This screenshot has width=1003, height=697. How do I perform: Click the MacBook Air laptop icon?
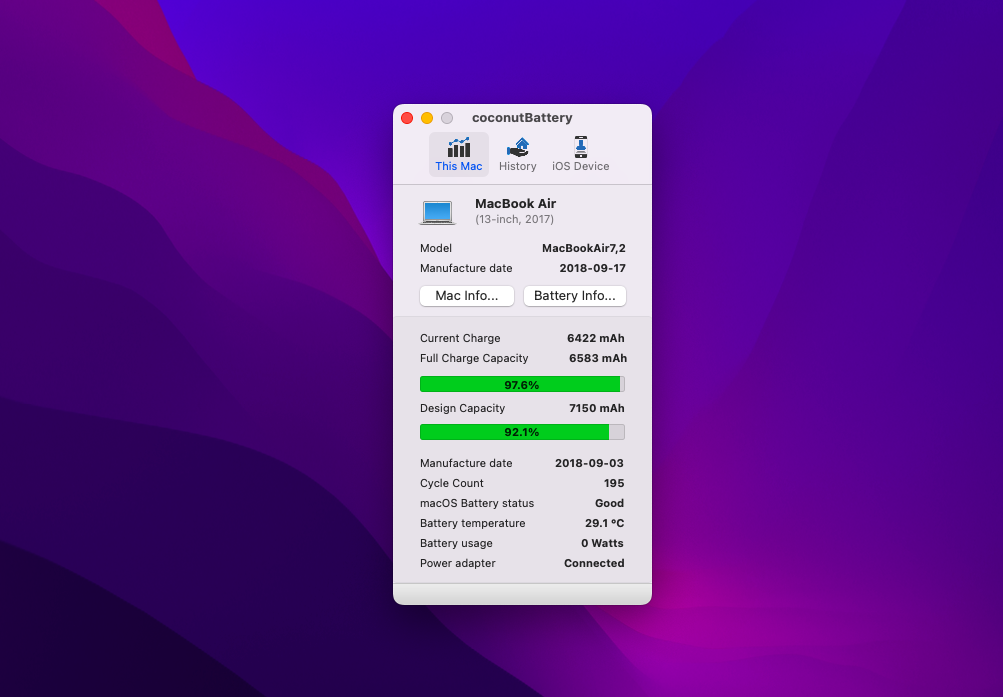point(437,212)
